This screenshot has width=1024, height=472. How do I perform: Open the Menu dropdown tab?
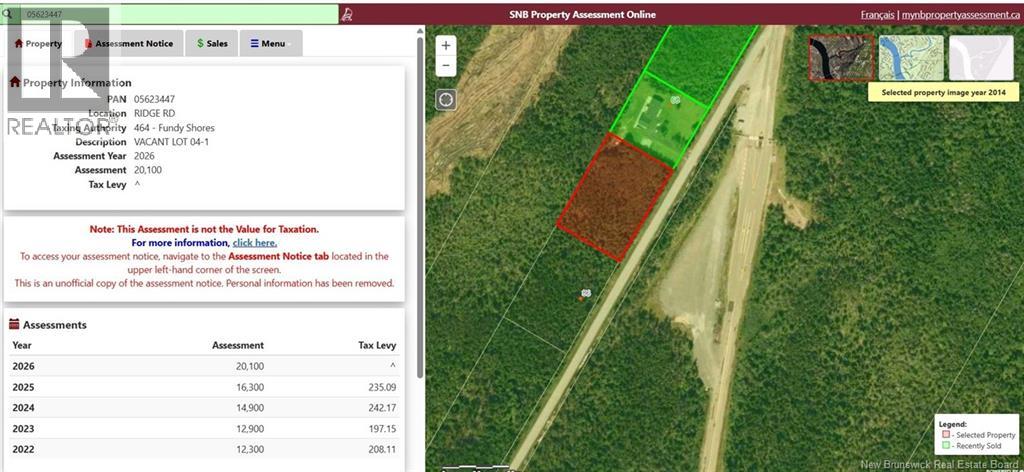point(267,44)
